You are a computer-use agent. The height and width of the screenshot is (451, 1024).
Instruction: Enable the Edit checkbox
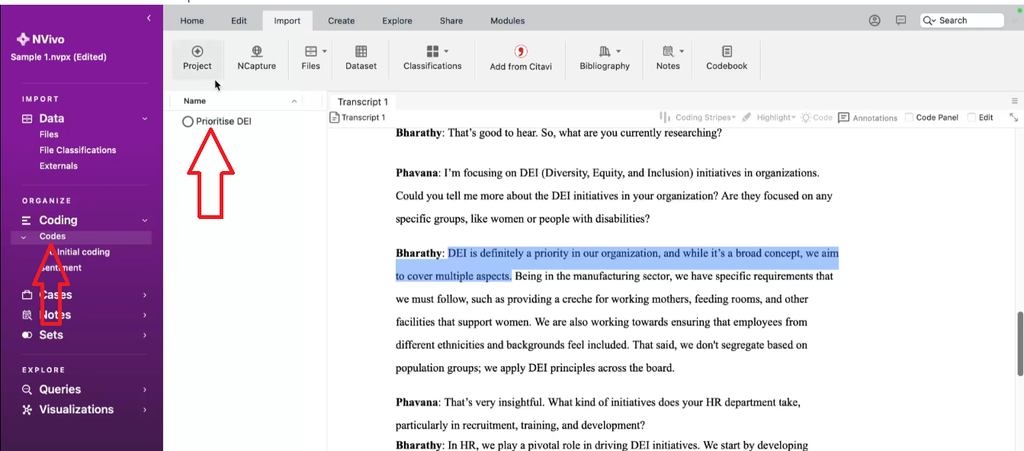click(972, 117)
